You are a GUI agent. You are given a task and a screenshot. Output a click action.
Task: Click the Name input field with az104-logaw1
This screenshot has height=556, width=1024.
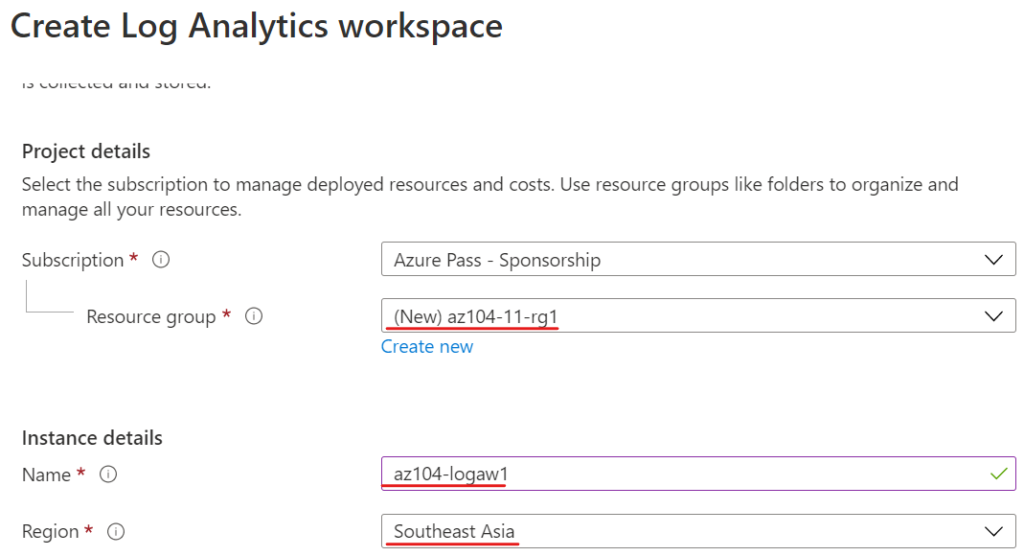coord(698,474)
